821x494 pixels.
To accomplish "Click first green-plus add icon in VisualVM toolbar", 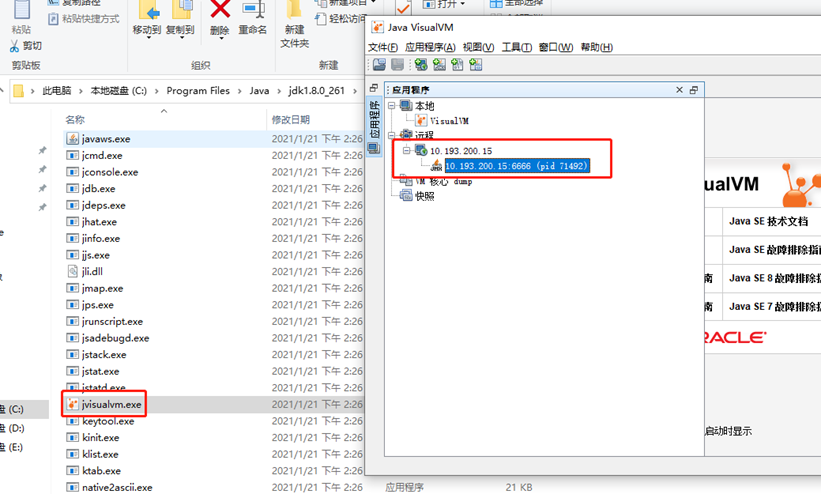I will coord(421,64).
